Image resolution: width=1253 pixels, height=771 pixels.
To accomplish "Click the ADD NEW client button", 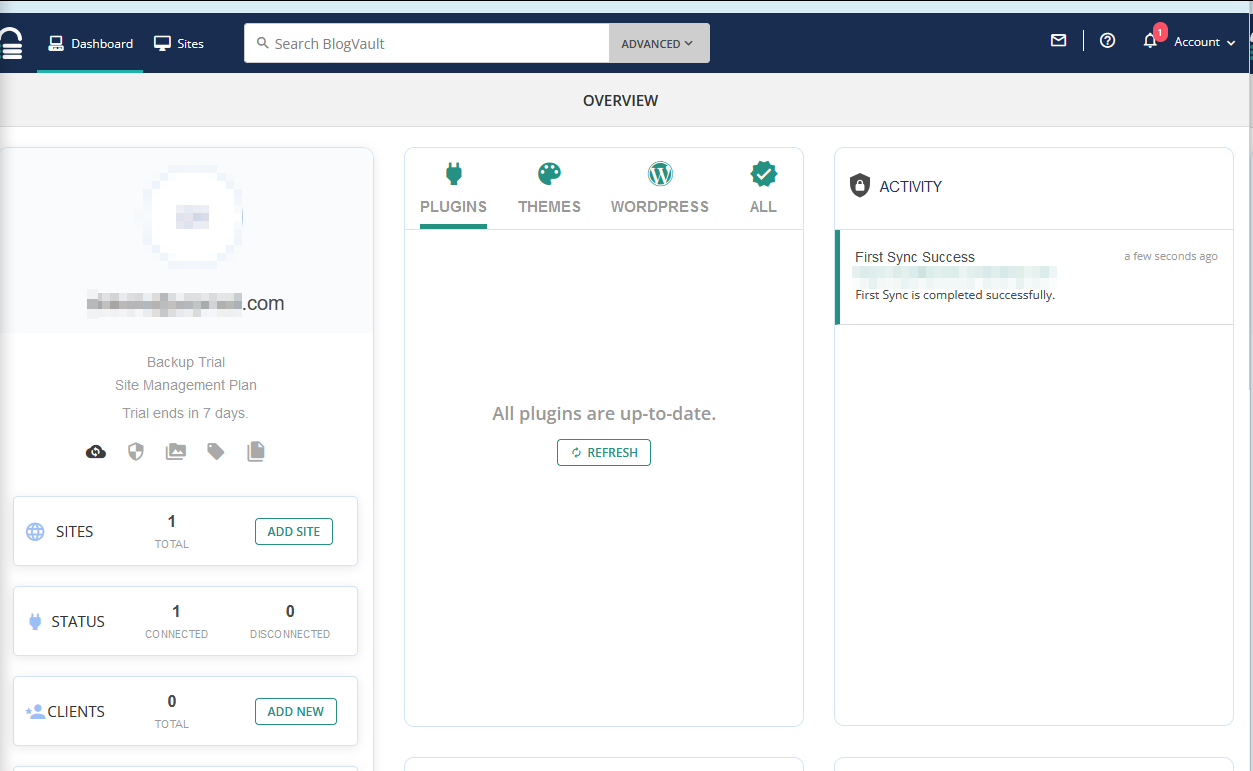I will [296, 711].
